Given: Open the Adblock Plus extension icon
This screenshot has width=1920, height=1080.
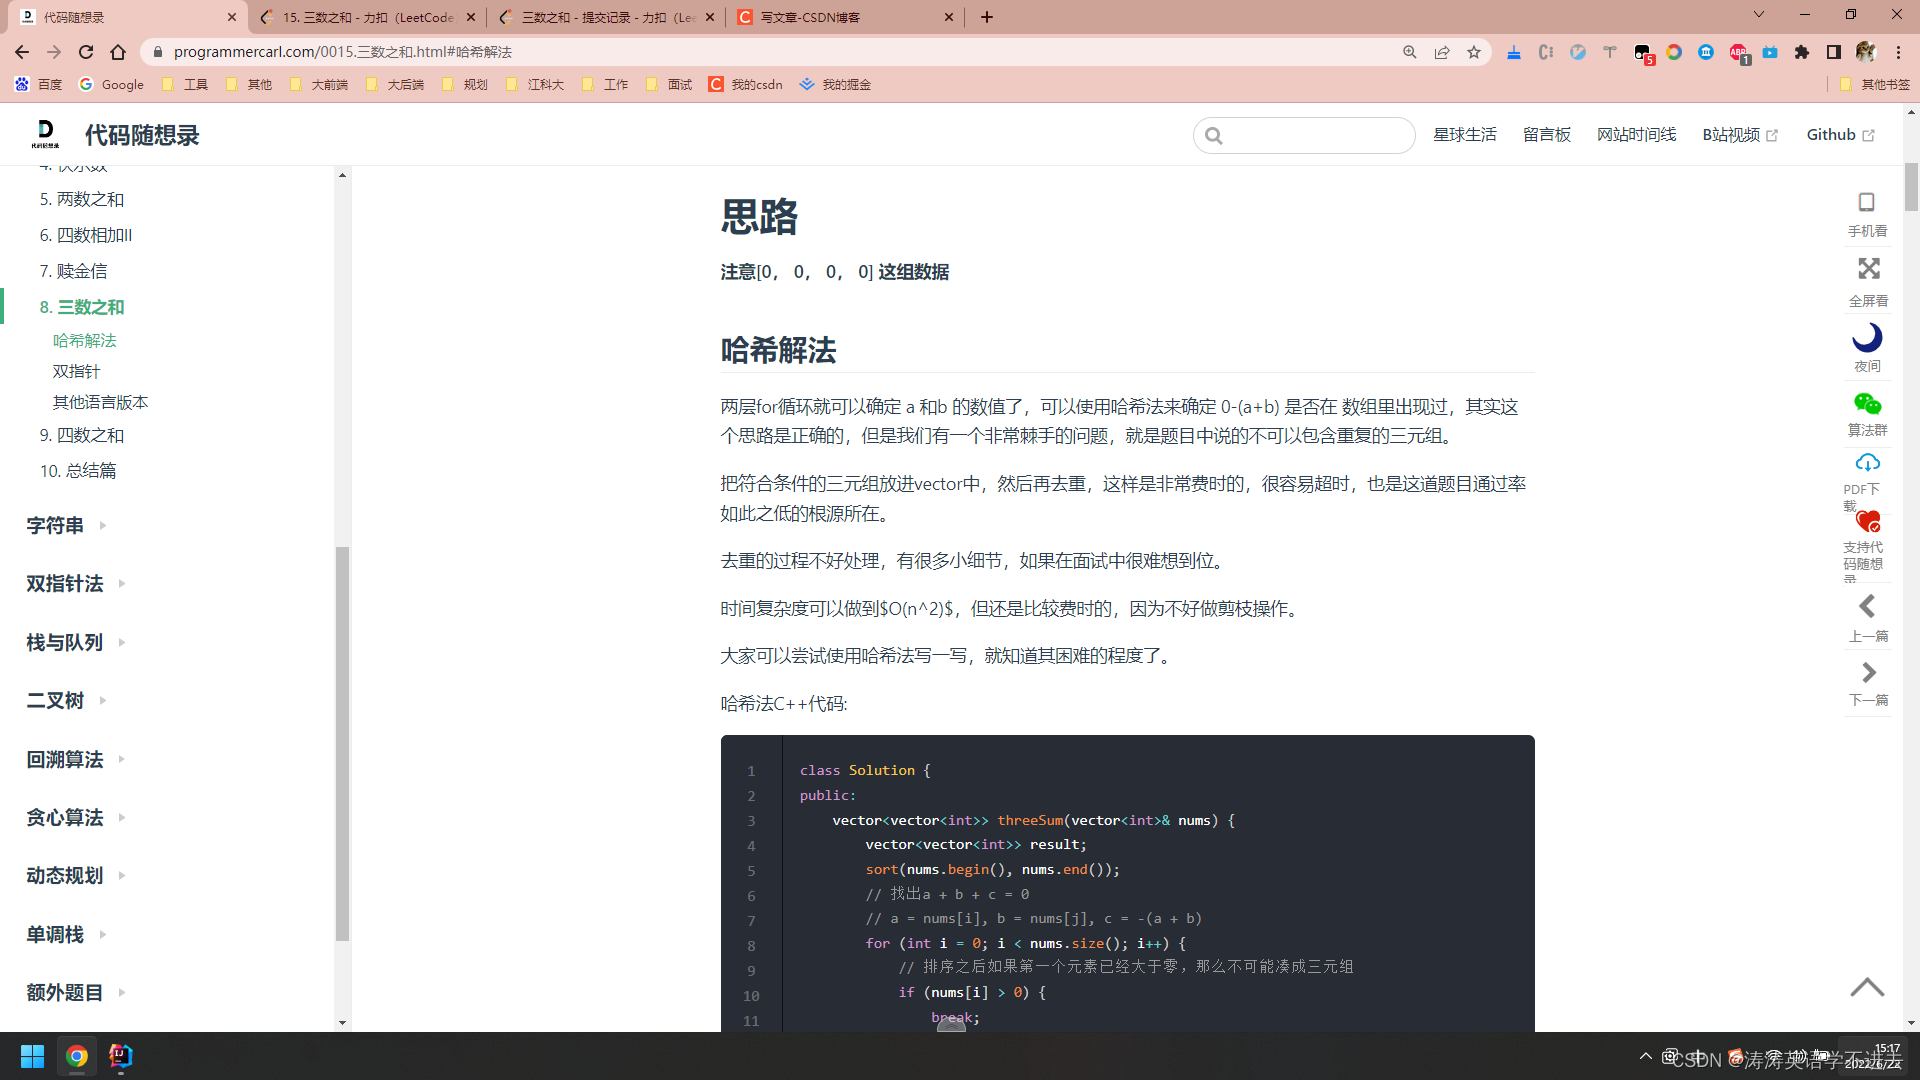Looking at the screenshot, I should click(x=1738, y=52).
